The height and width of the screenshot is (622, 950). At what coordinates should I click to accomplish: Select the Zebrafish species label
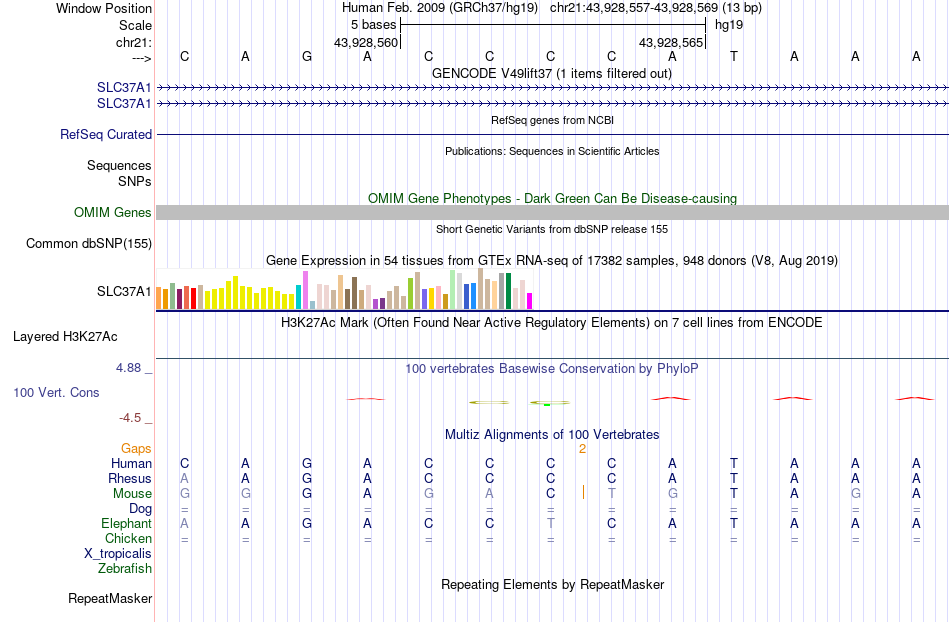pyautogui.click(x=125, y=568)
